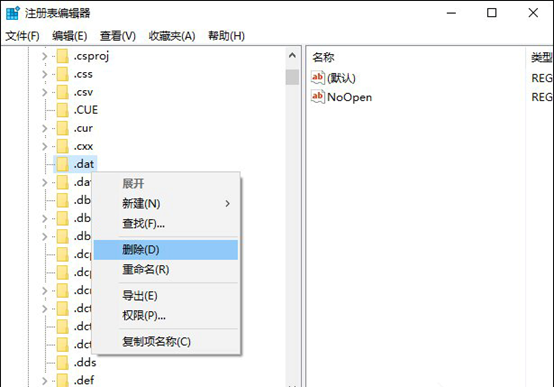
Task: Click the .cxx folder icon
Action: (x=63, y=146)
